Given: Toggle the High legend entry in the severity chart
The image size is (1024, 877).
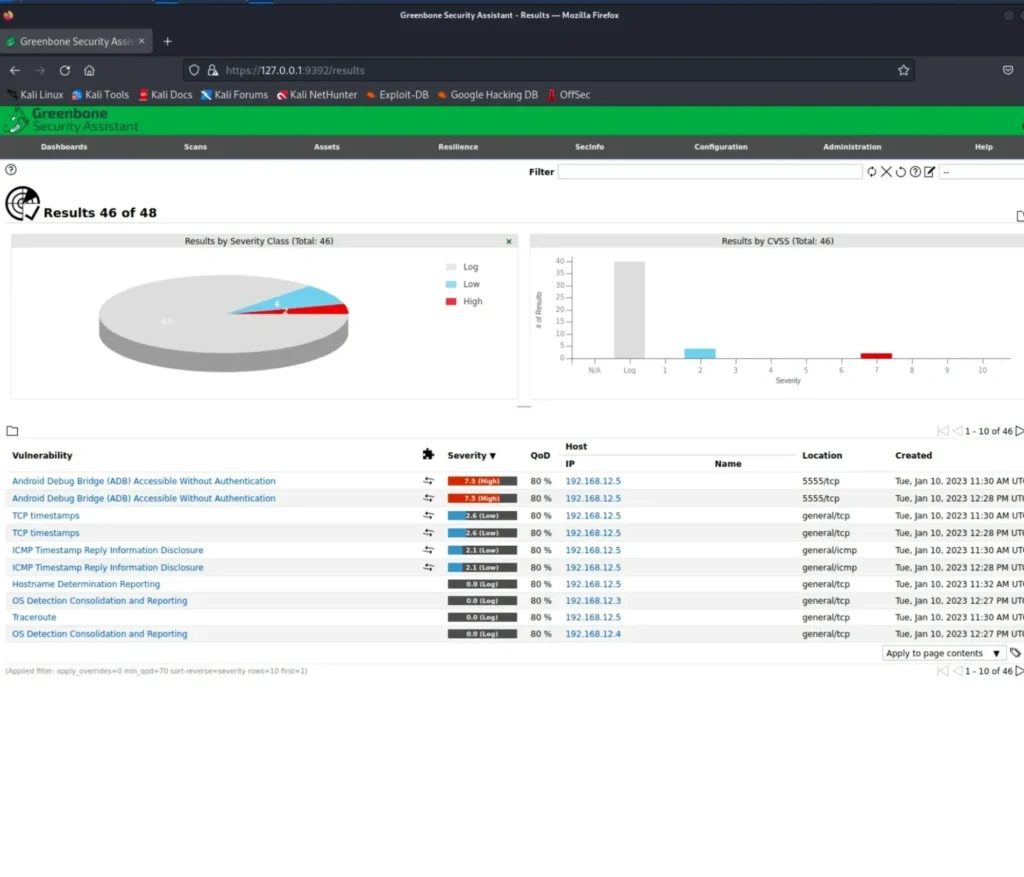Looking at the screenshot, I should 465,301.
